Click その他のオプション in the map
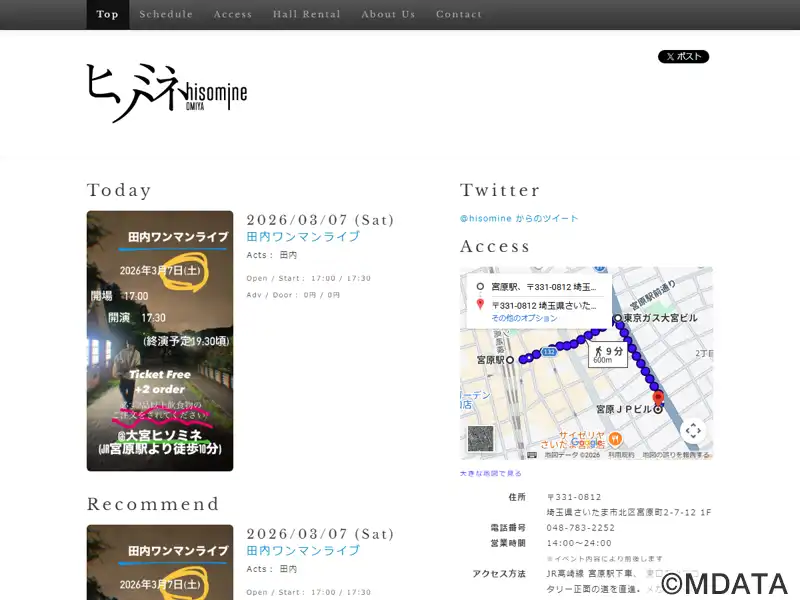Viewport: 800px width, 600px height. click(x=524, y=318)
